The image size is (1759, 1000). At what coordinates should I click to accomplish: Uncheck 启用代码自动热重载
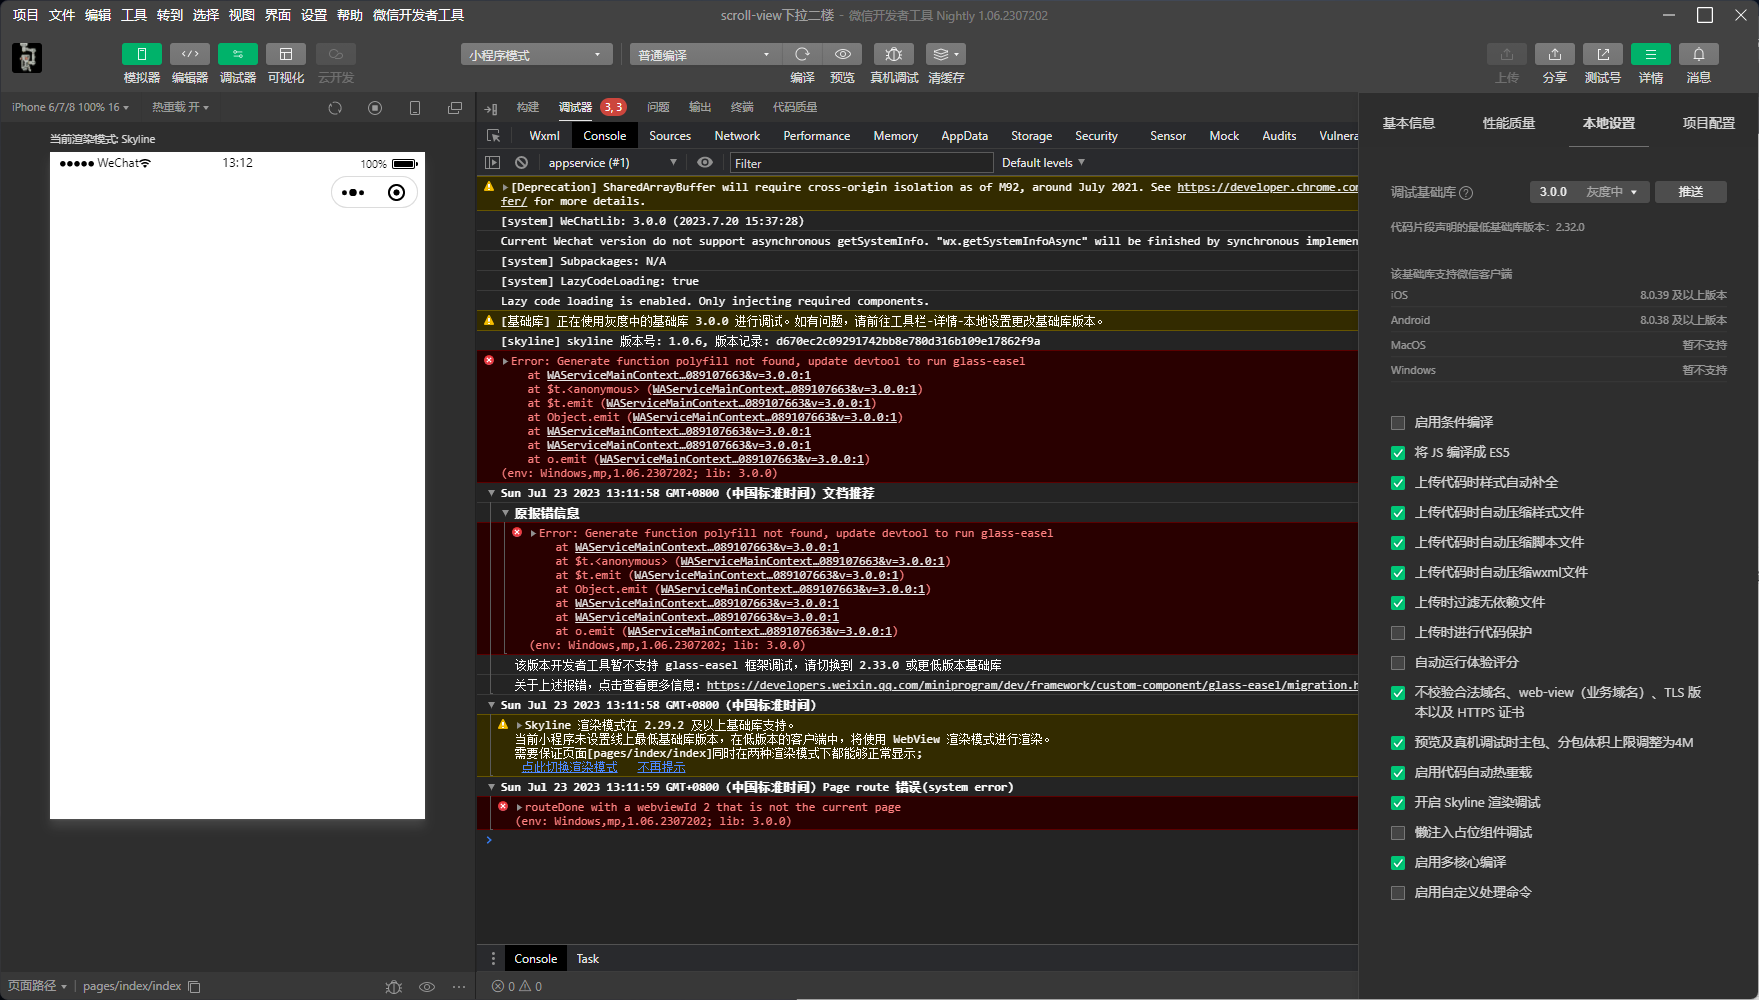tap(1398, 773)
